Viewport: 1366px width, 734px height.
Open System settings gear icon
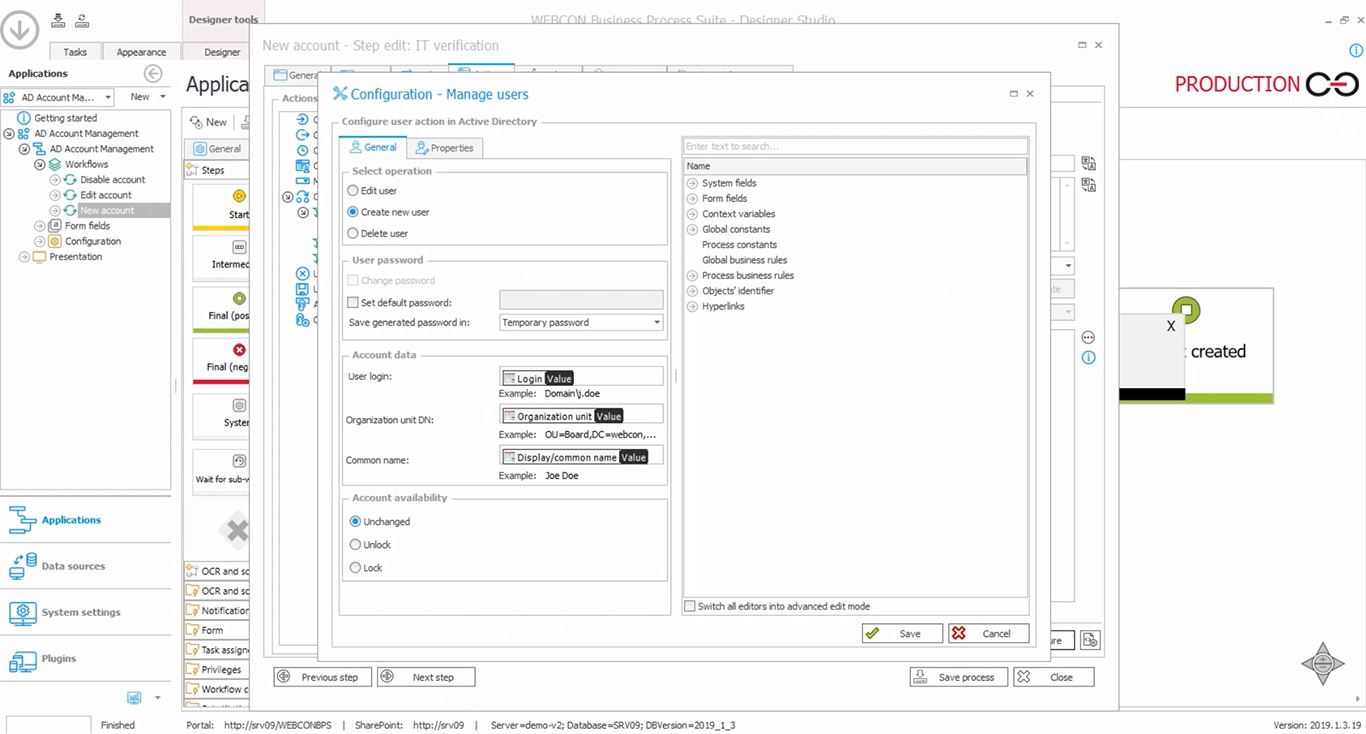pyautogui.click(x=22, y=613)
